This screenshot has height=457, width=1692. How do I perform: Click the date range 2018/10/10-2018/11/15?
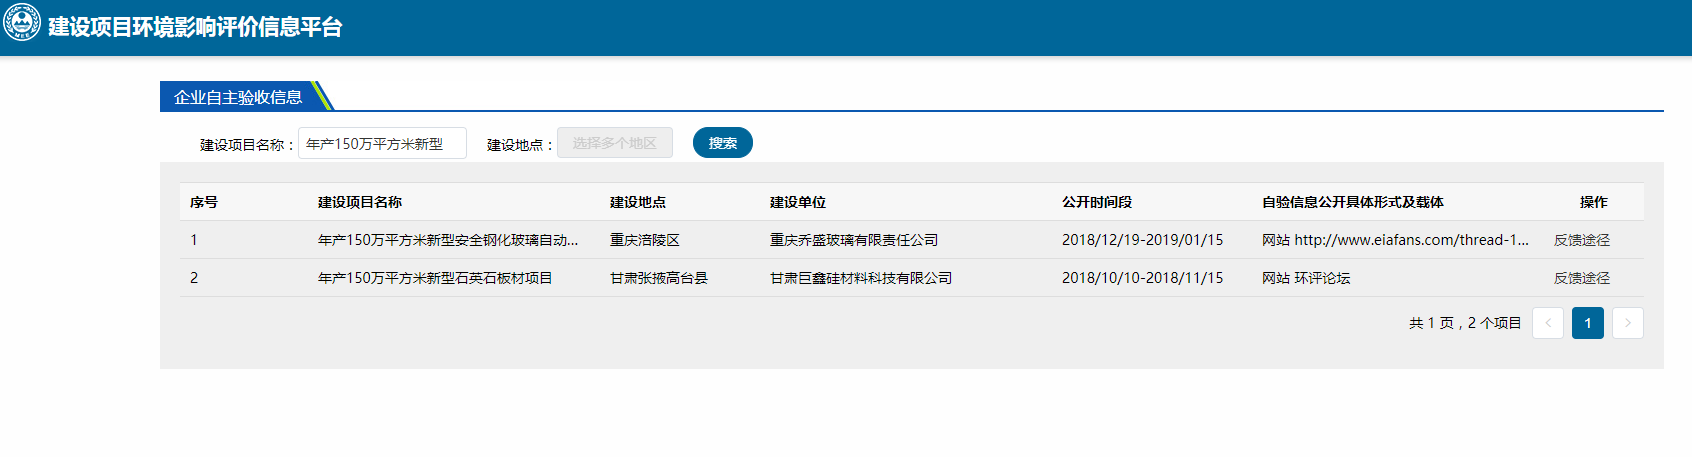click(x=1142, y=278)
